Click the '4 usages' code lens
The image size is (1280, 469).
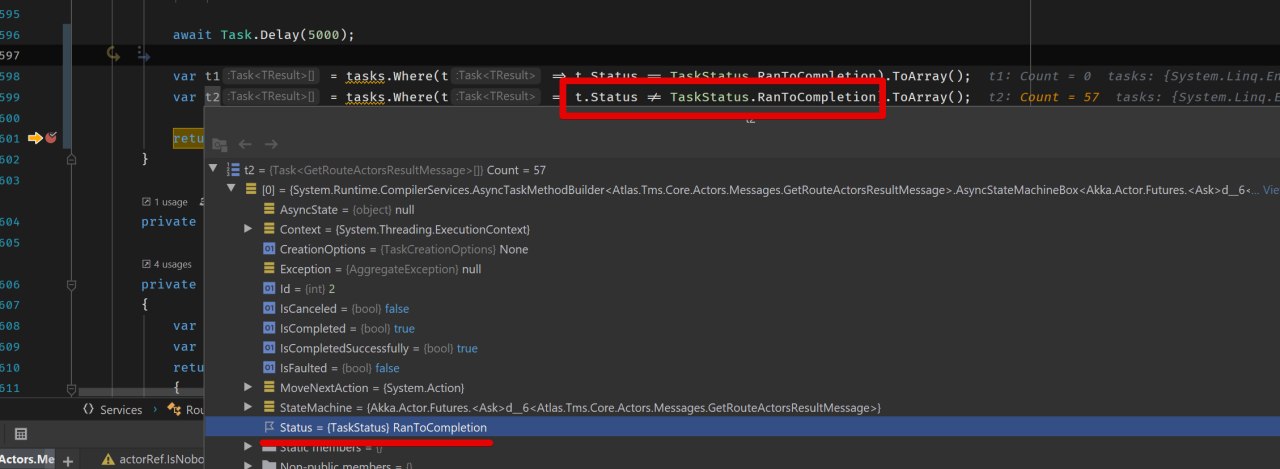166,264
